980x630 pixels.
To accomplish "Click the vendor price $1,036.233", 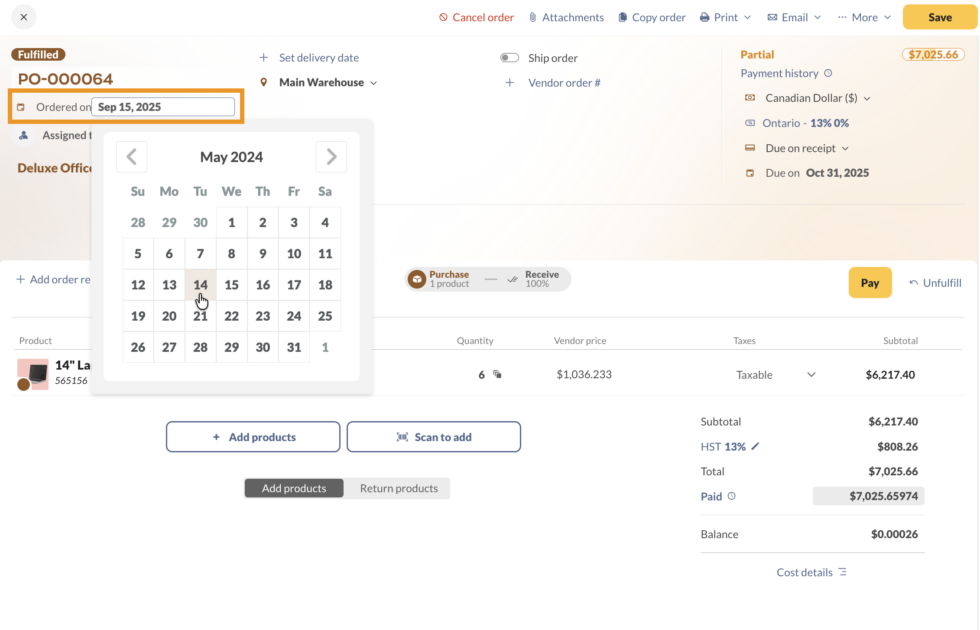I will [584, 374].
